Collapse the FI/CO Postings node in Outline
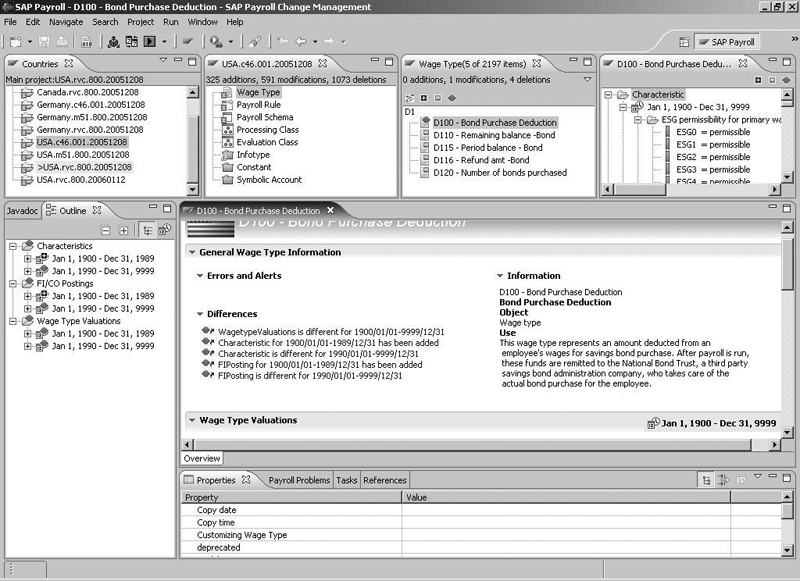Viewport: 800px width, 581px height. click(x=13, y=284)
